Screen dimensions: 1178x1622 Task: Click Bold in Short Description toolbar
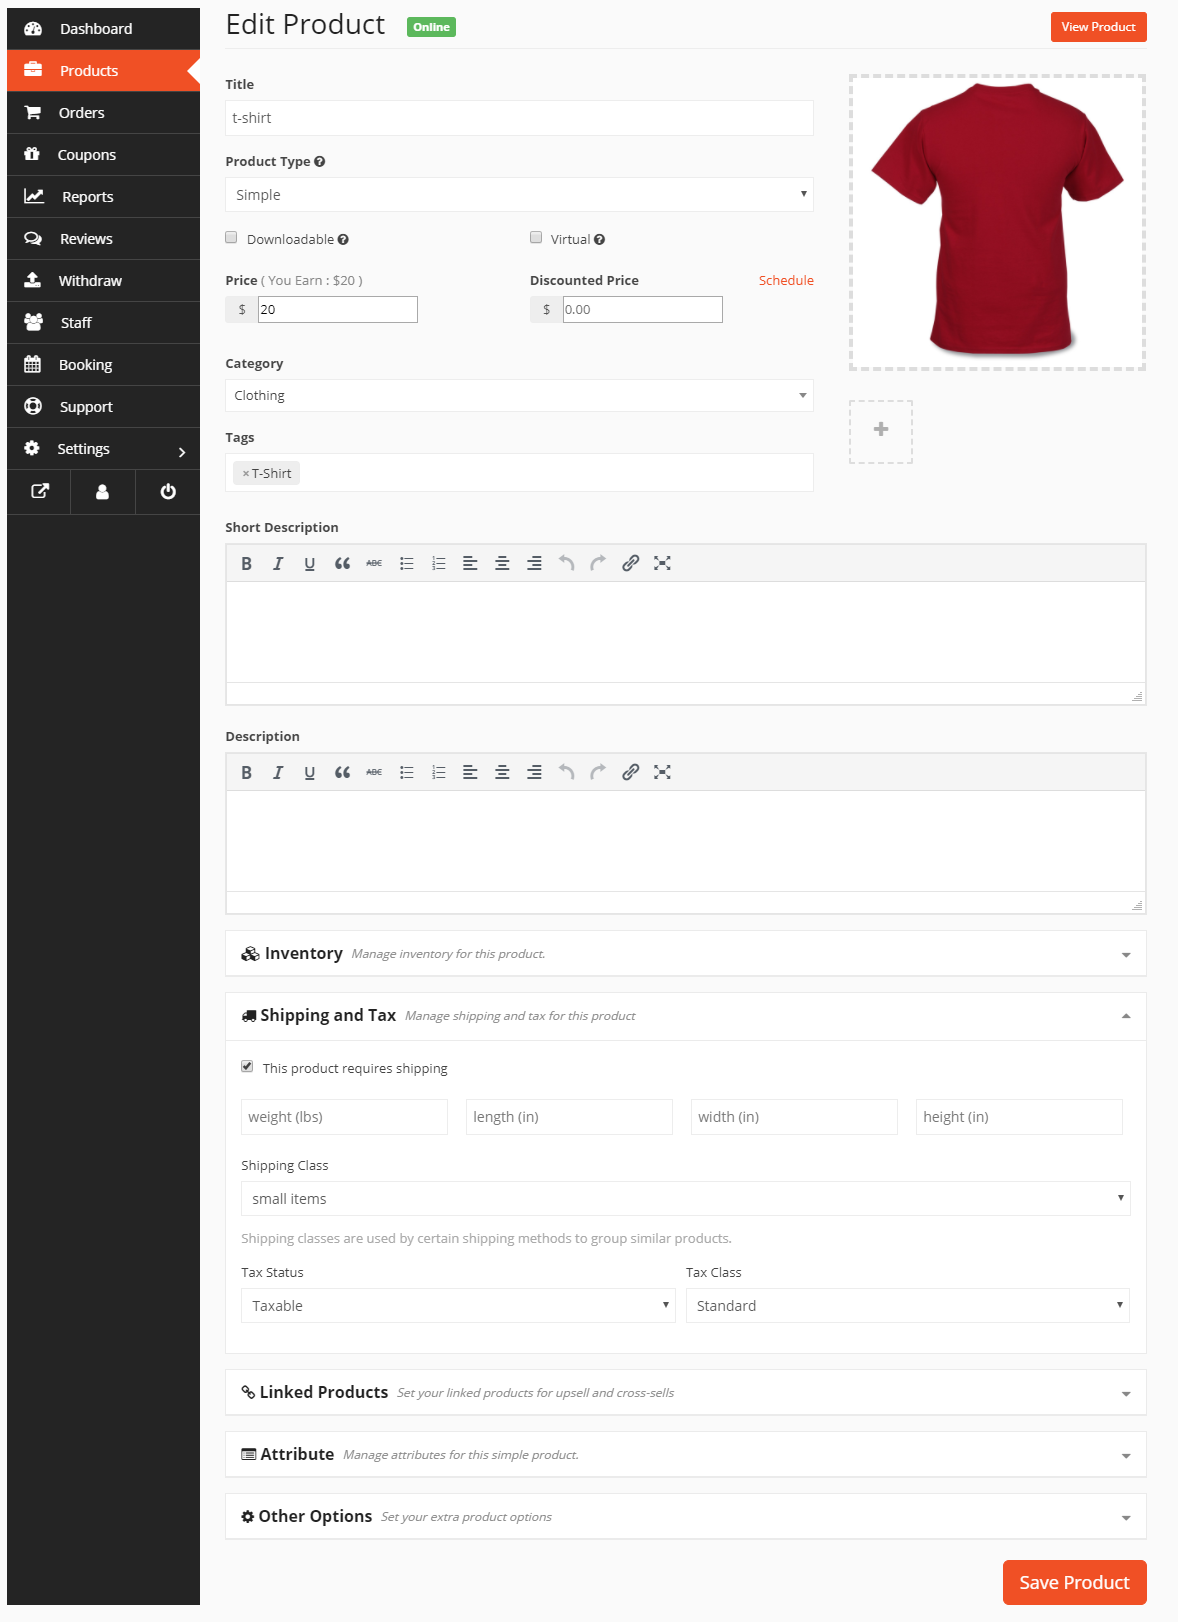click(x=246, y=563)
